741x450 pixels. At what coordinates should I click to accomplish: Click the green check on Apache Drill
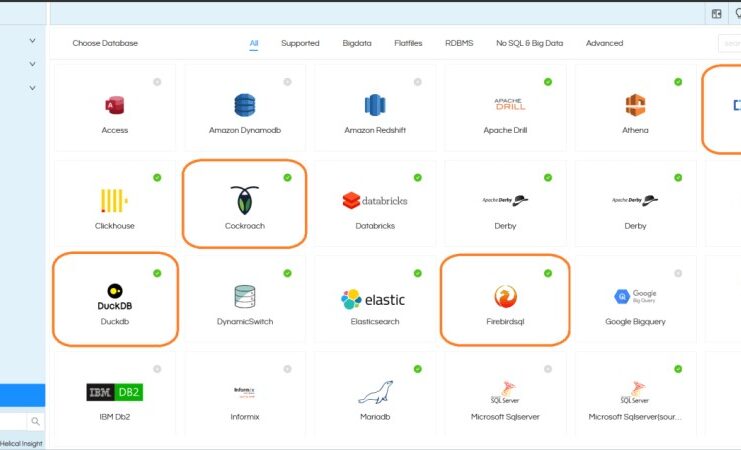click(548, 82)
